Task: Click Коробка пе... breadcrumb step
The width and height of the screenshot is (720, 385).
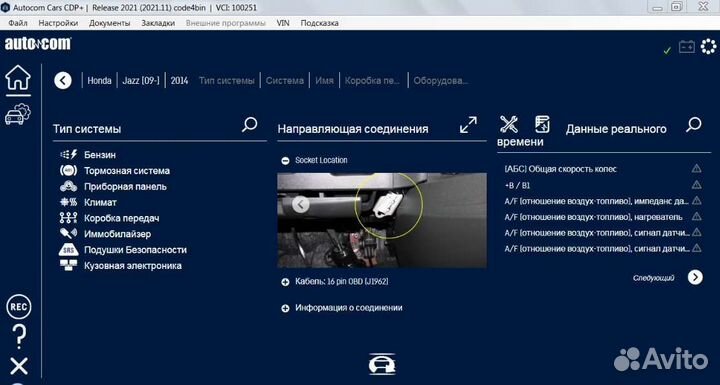Action: click(372, 80)
